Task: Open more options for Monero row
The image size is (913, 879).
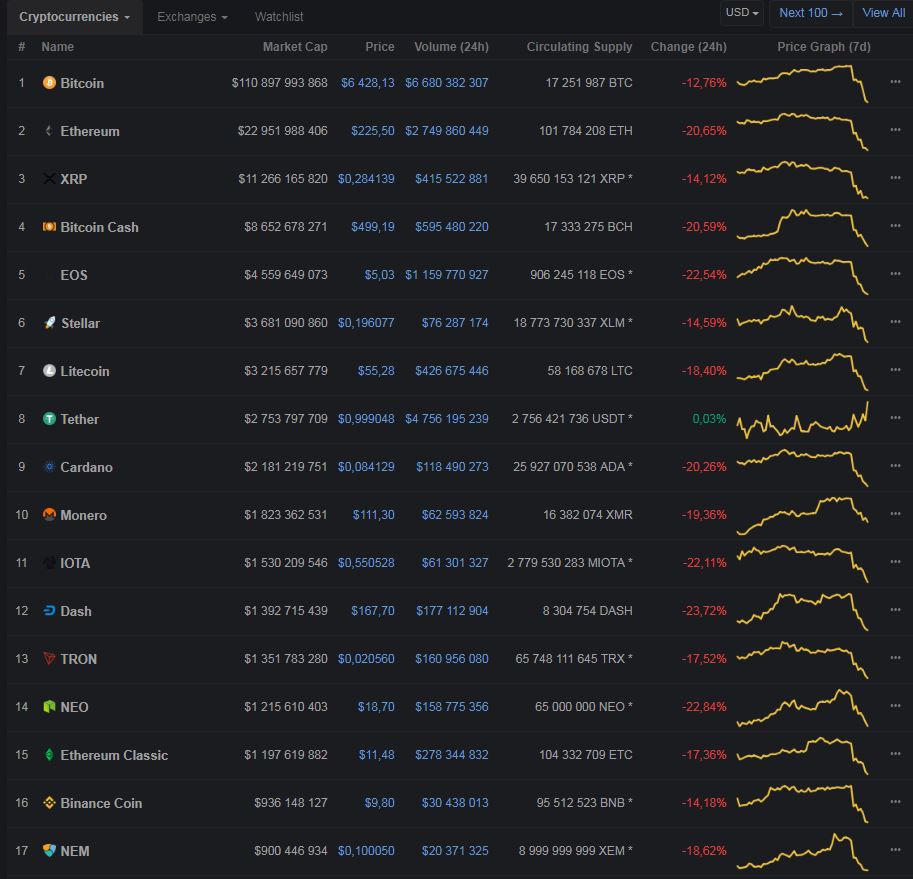Action: 896,514
